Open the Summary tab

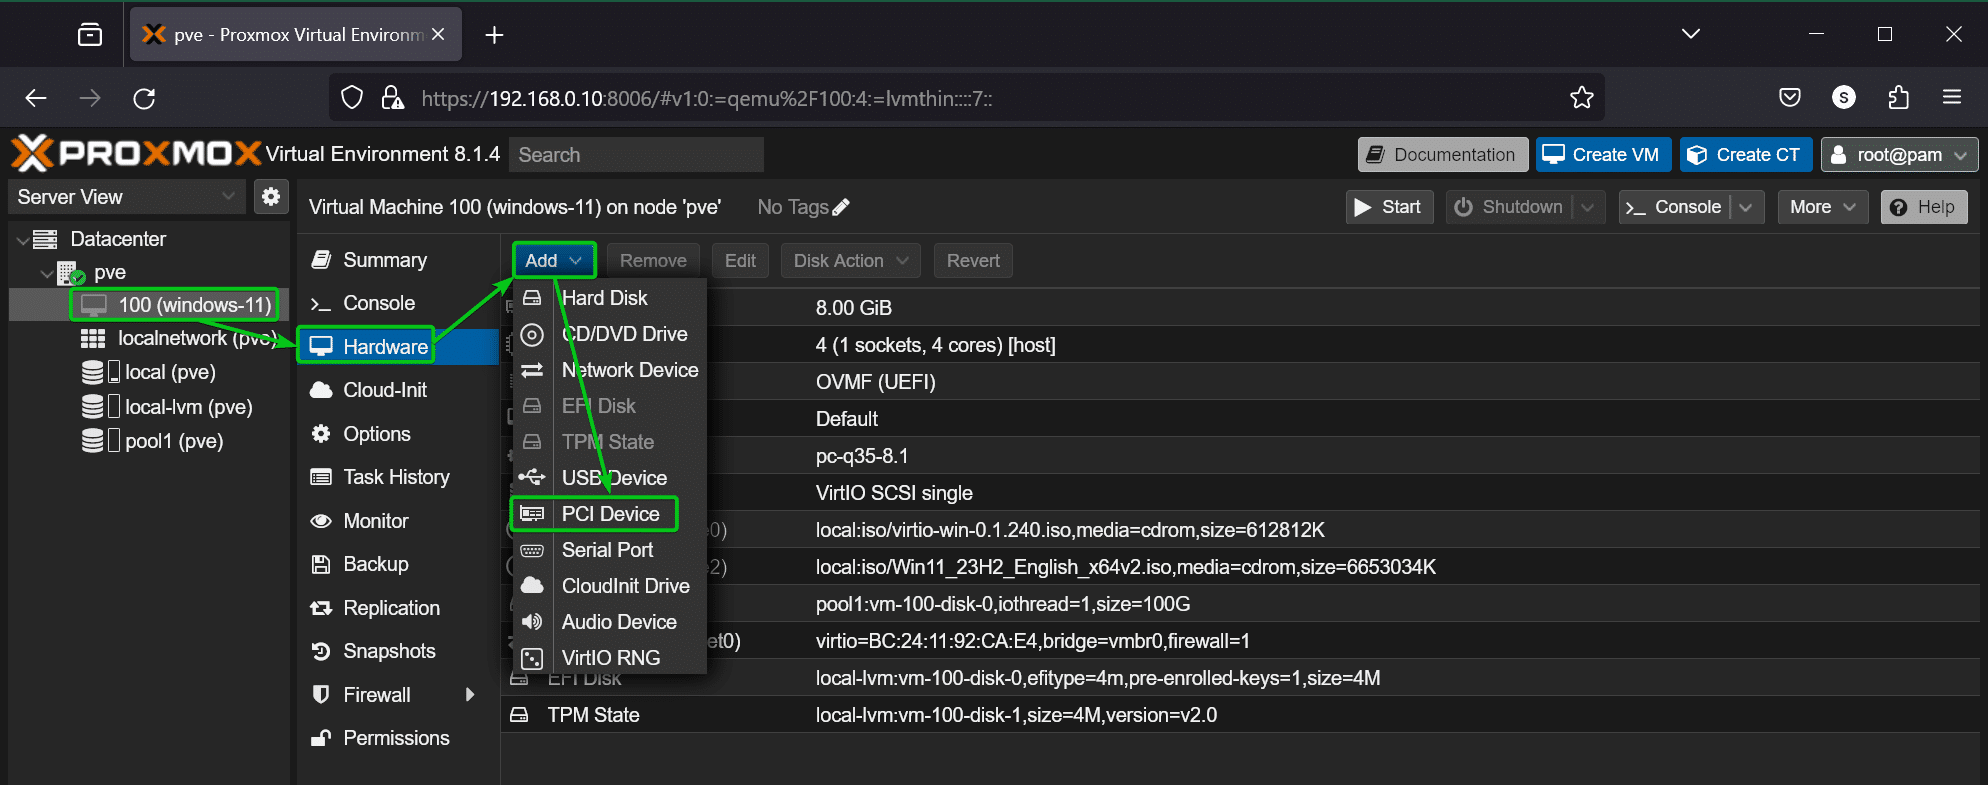pyautogui.click(x=398, y=260)
